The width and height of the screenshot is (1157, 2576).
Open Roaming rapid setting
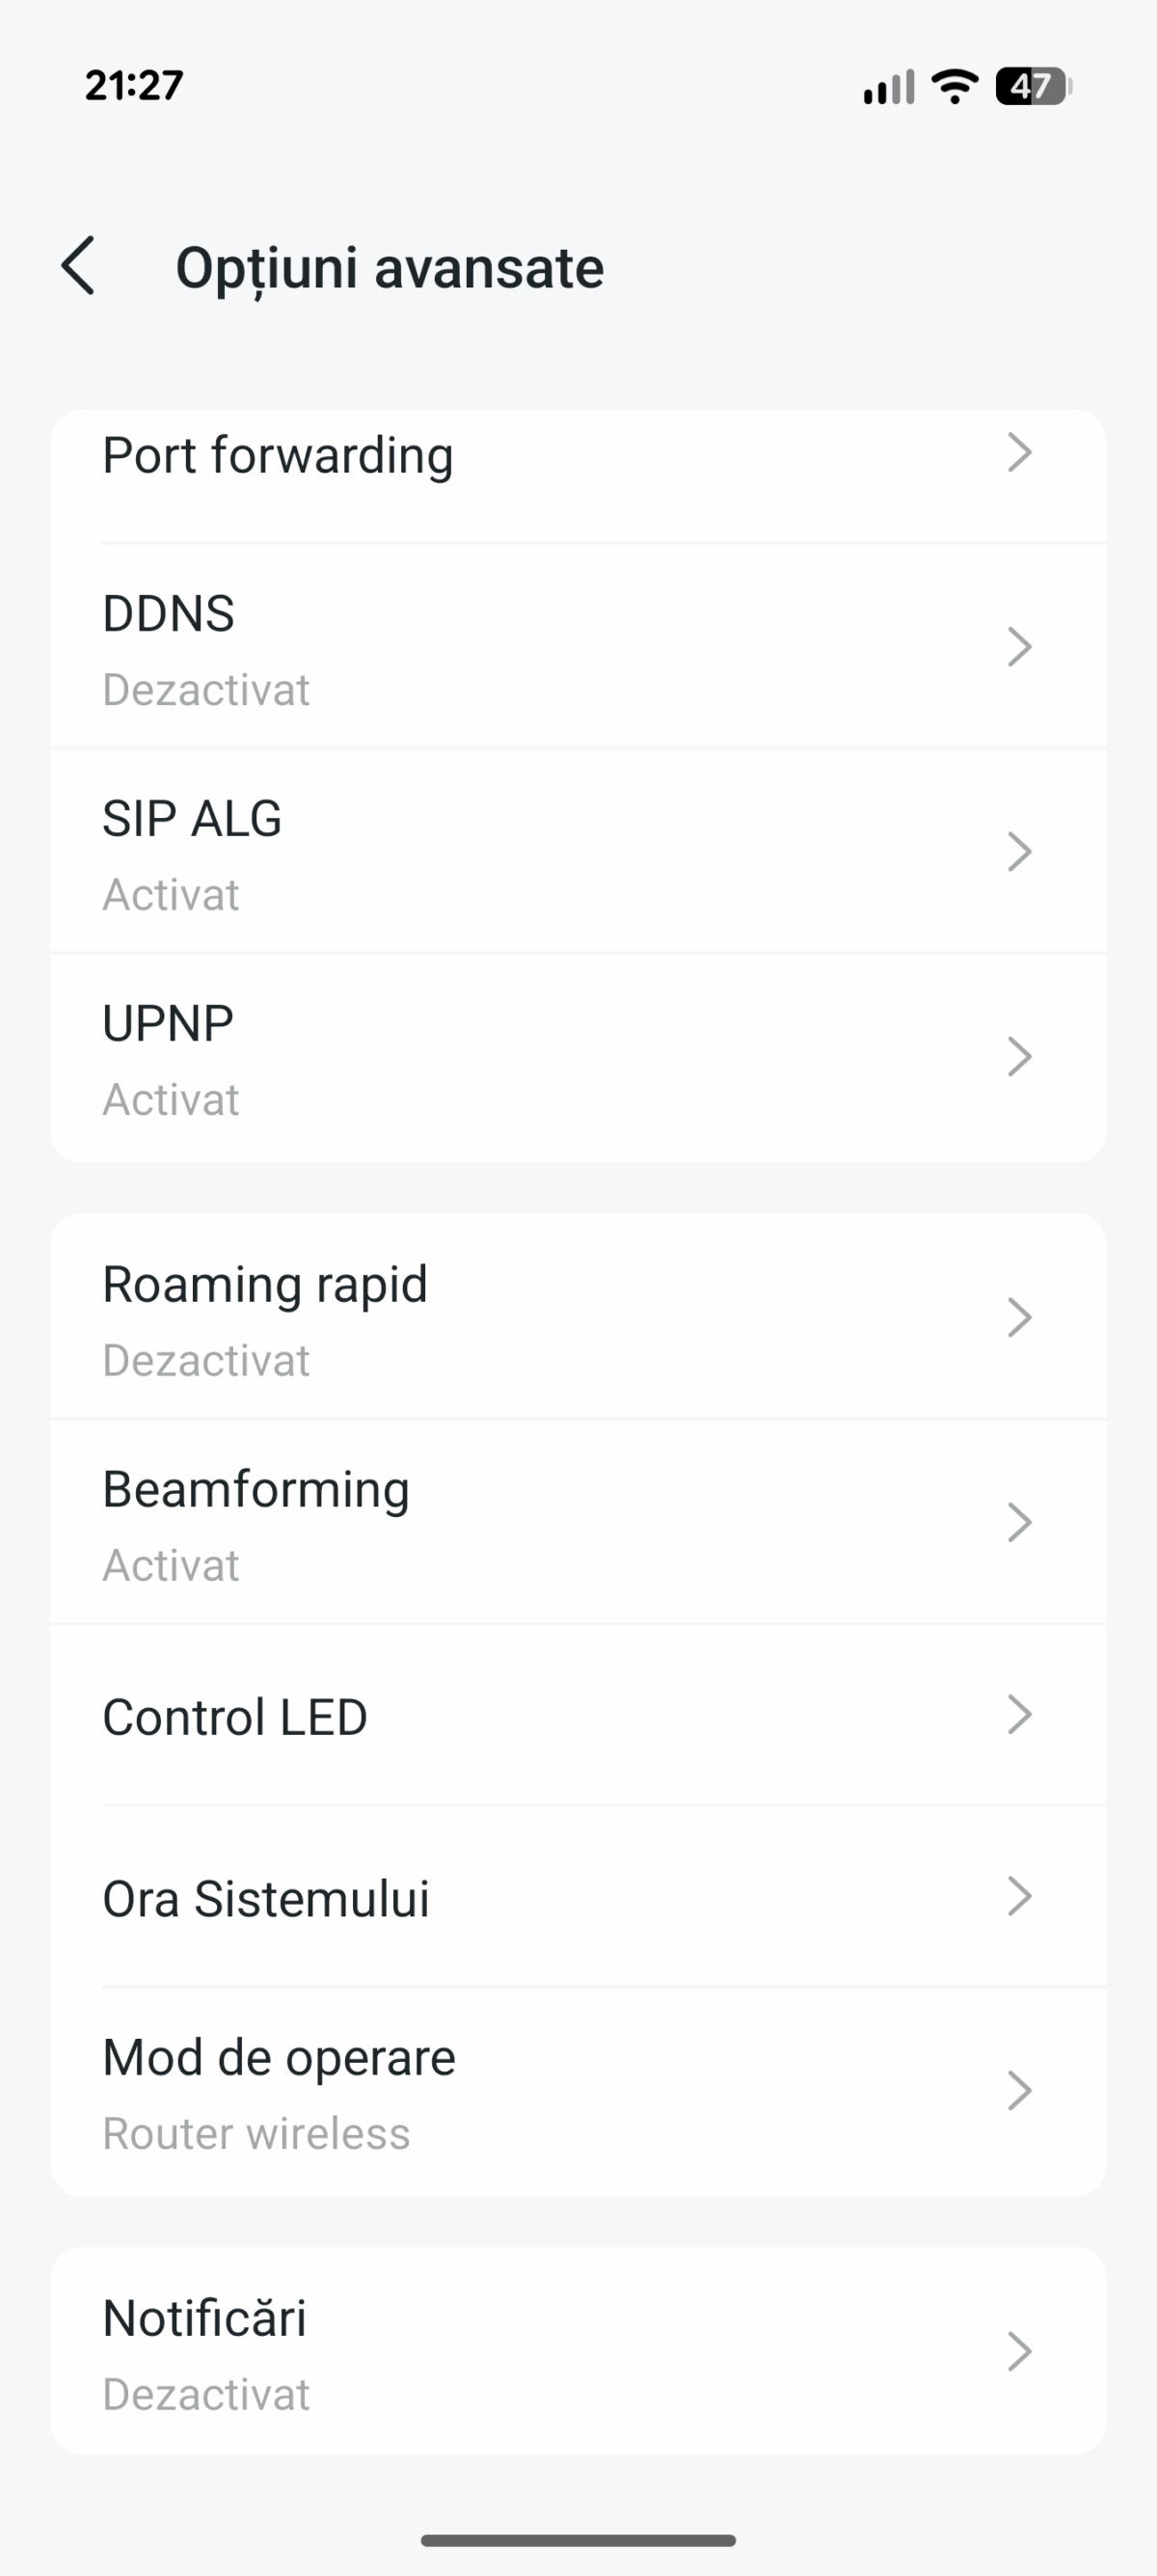click(265, 1285)
